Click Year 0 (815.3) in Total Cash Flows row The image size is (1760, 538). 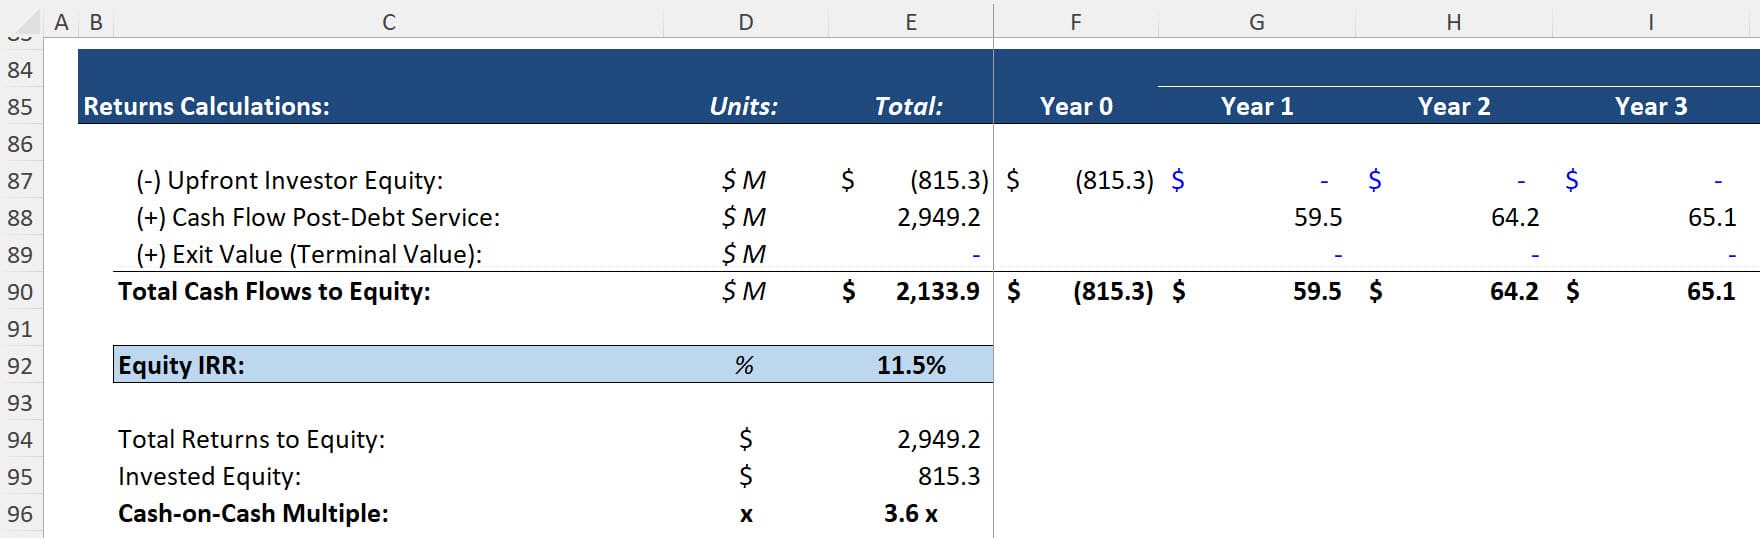pyautogui.click(x=1113, y=292)
